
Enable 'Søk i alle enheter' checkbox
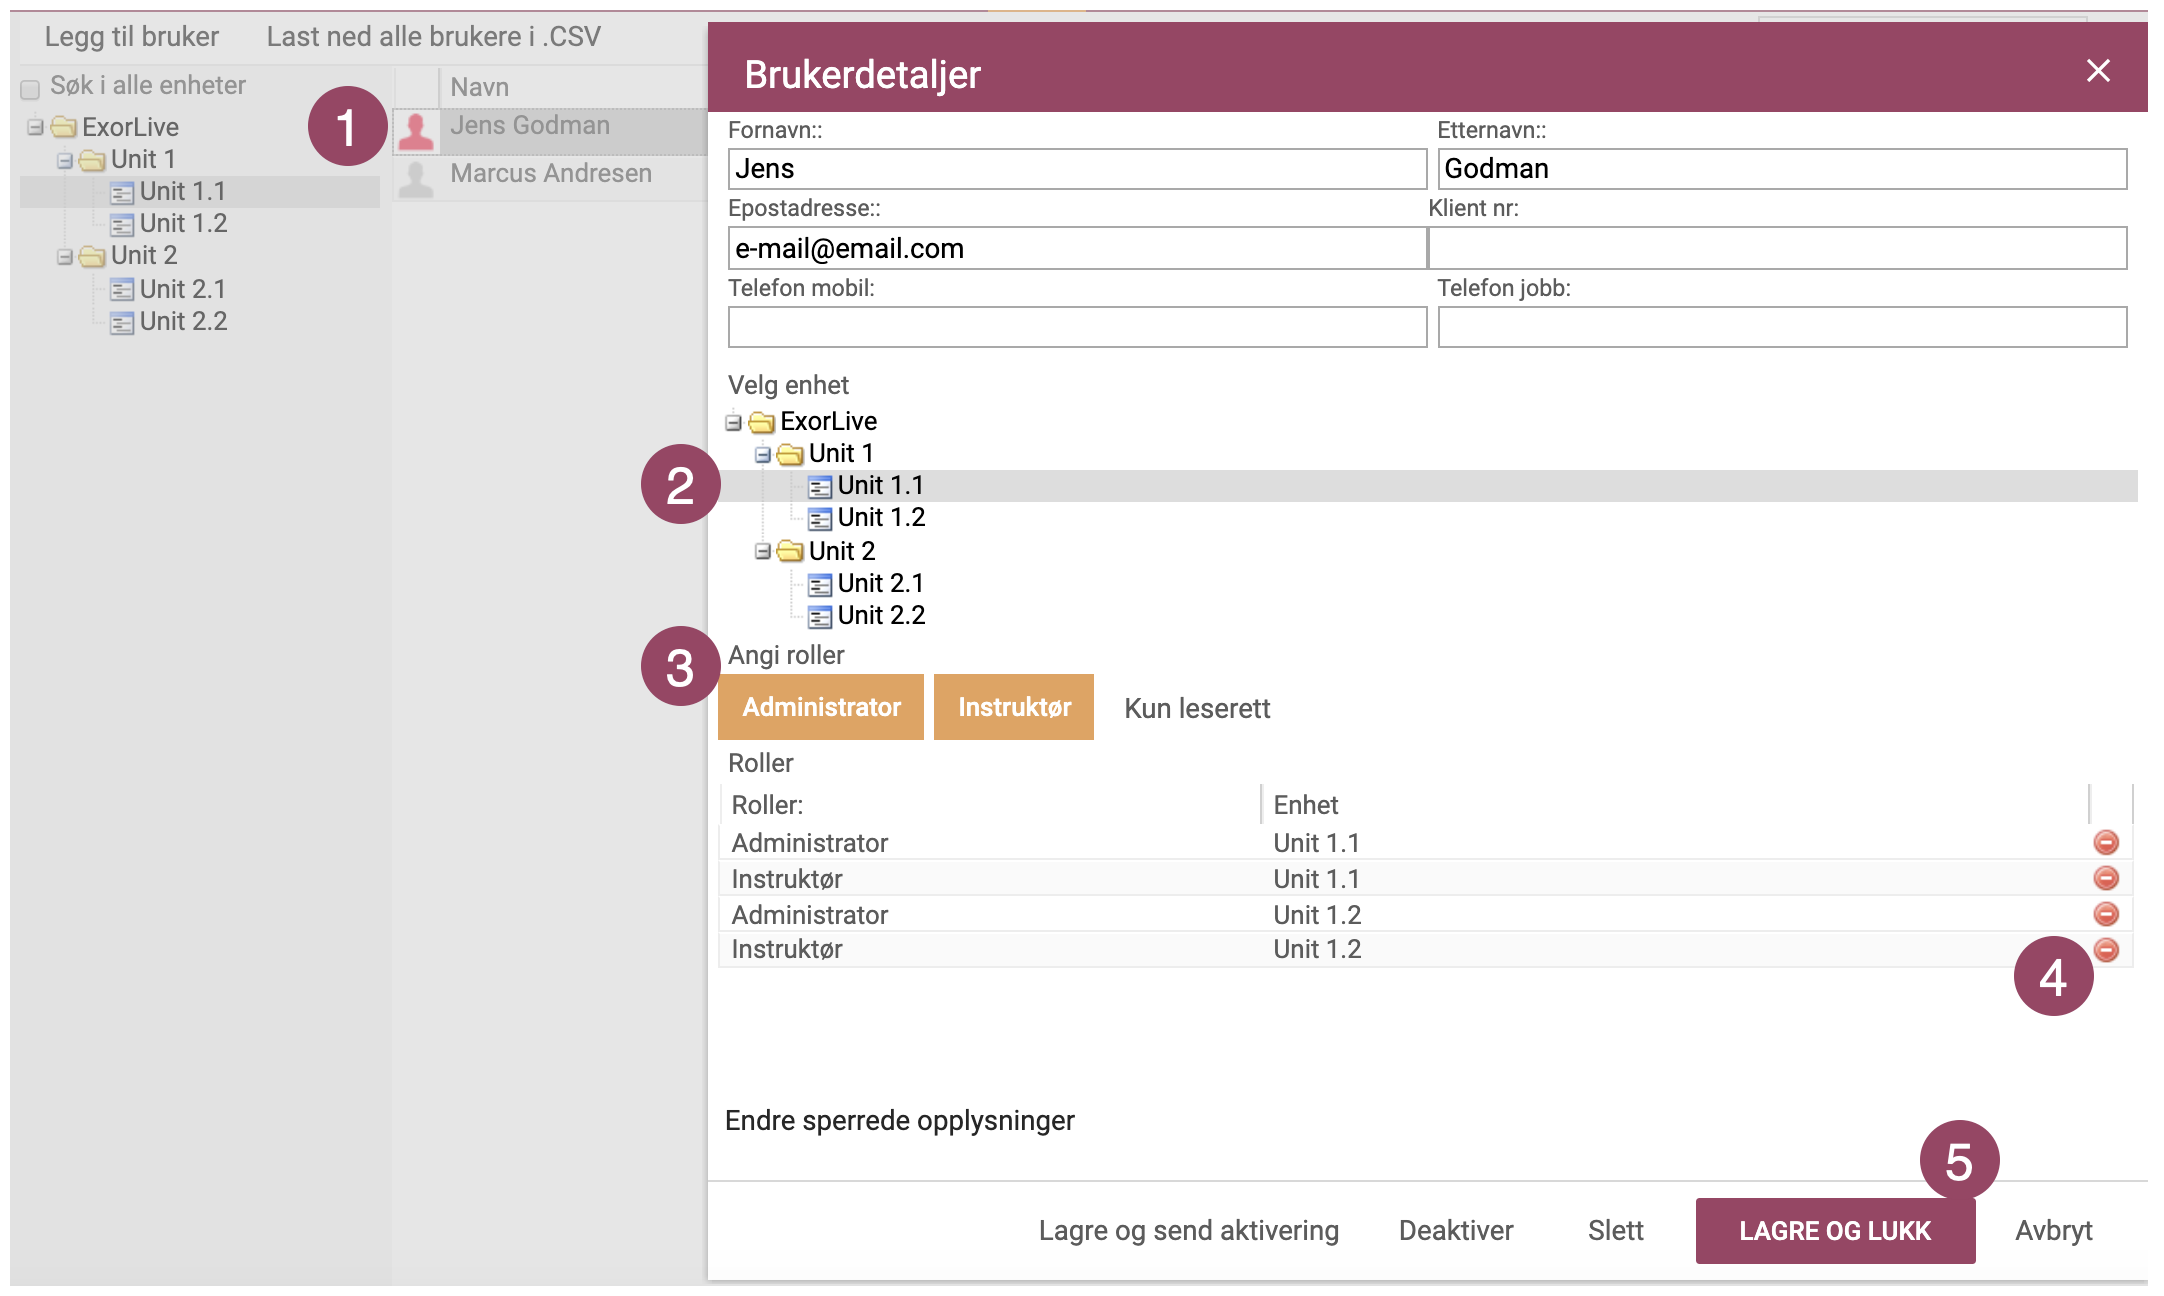(x=30, y=89)
